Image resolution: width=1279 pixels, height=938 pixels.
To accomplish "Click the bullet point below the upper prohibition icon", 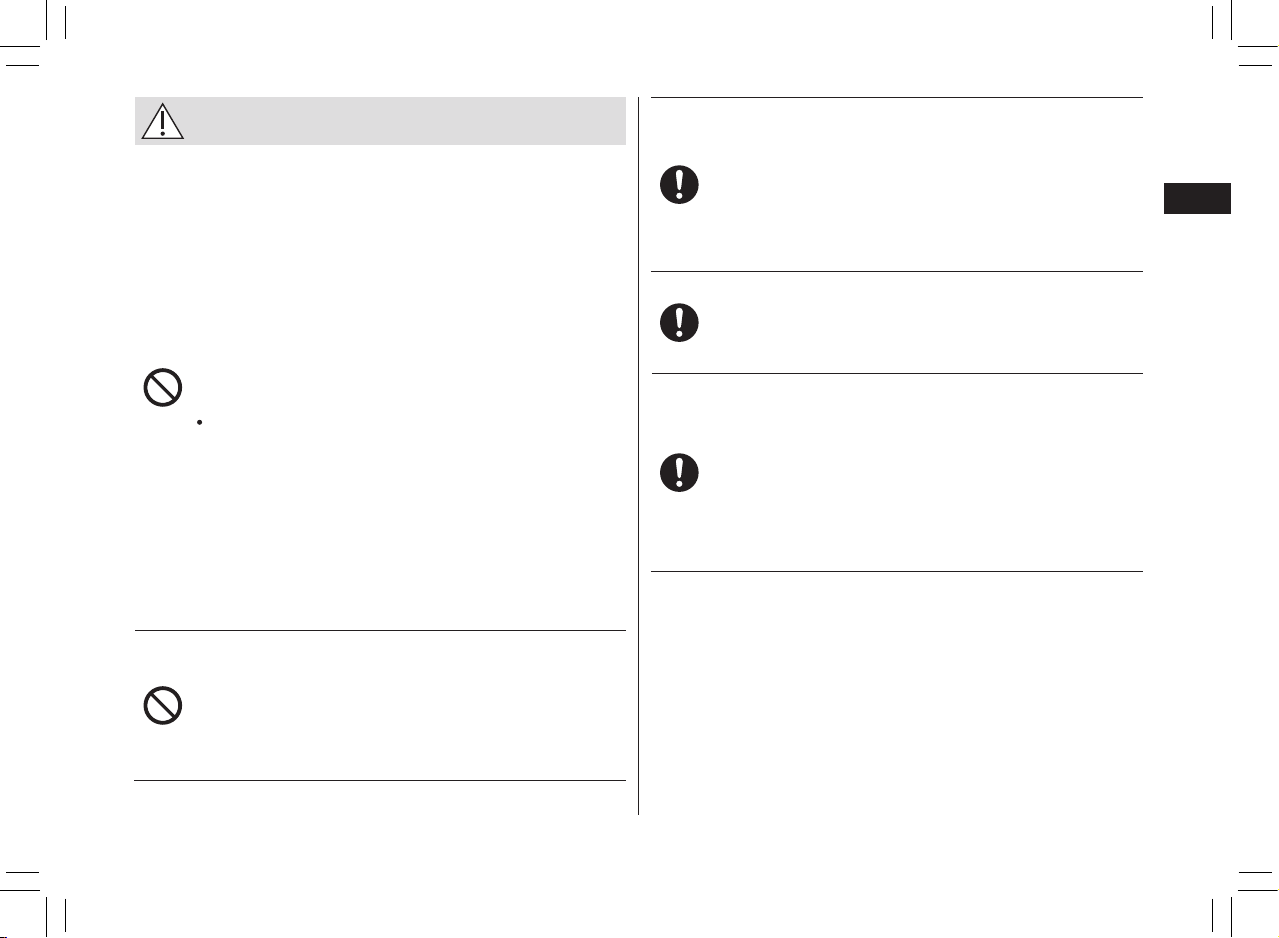I will 201,424.
